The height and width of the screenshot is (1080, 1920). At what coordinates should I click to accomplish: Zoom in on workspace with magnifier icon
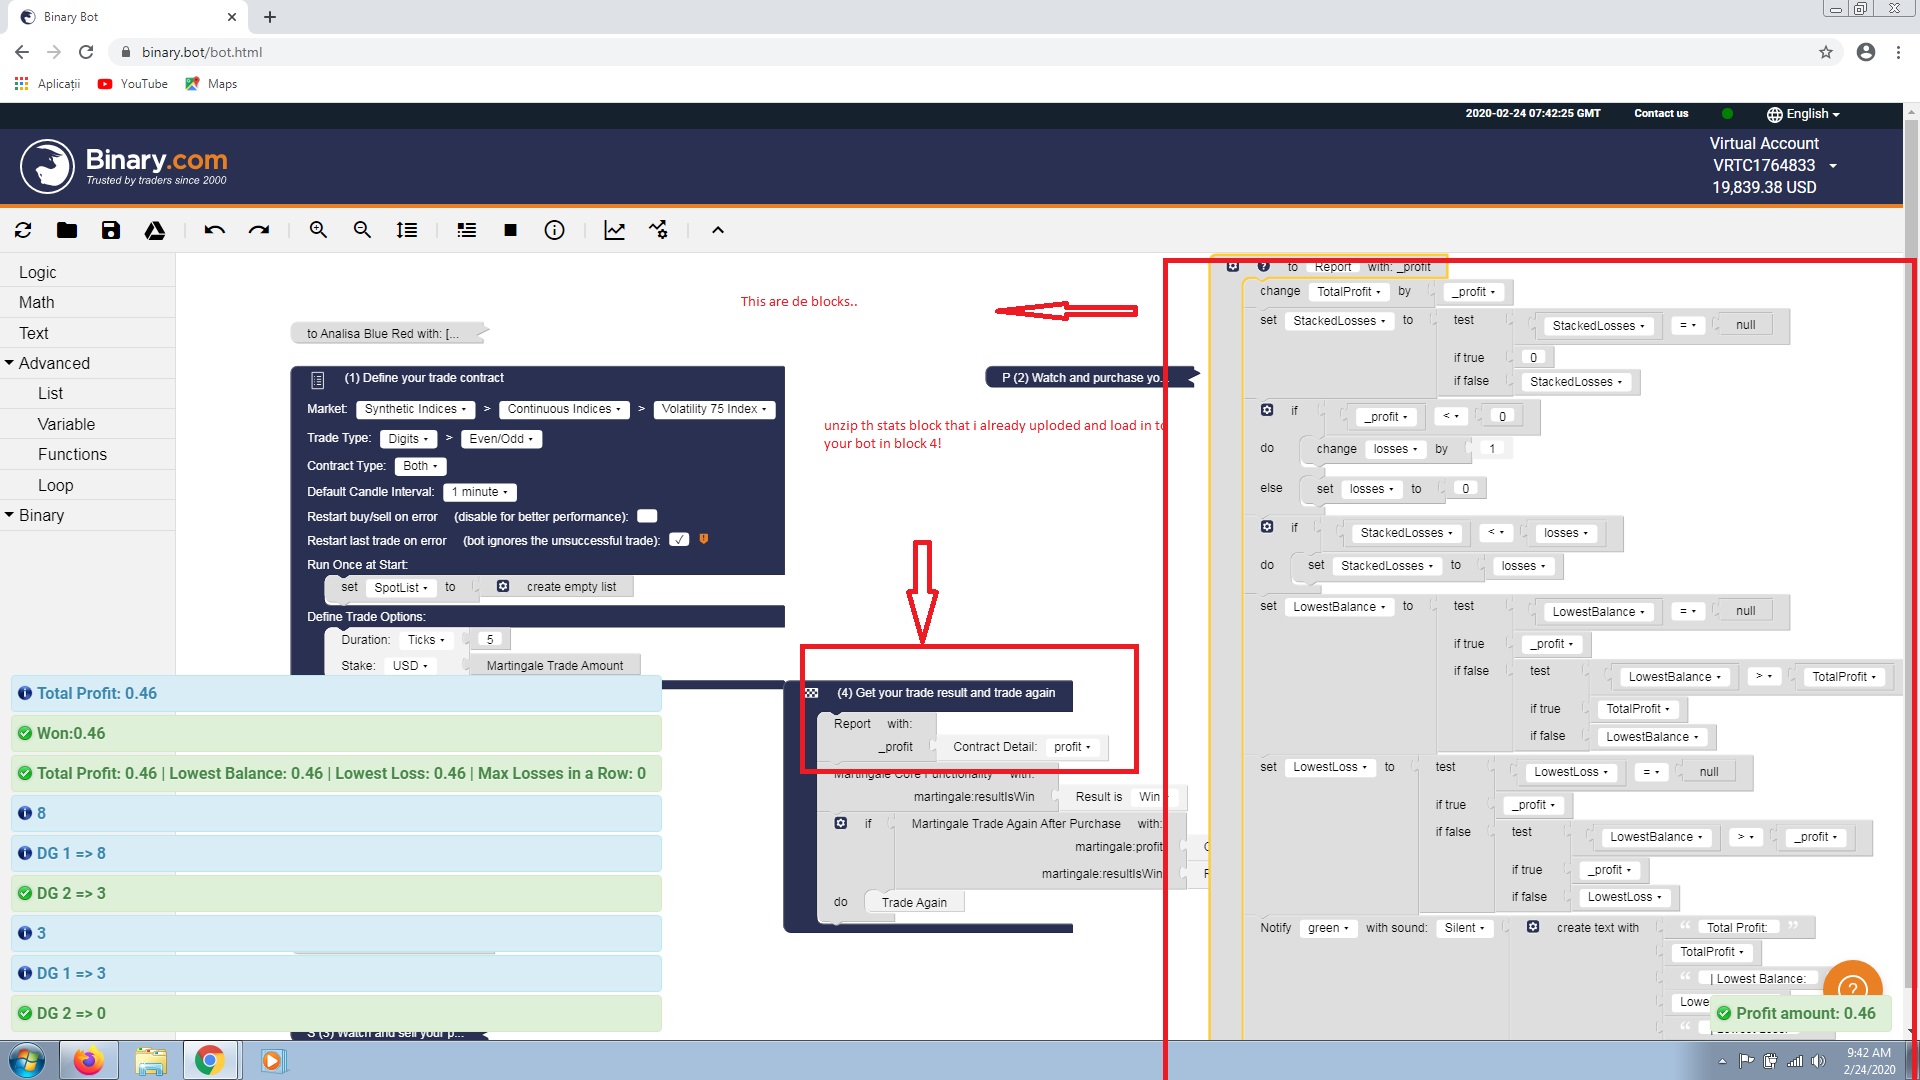[318, 230]
